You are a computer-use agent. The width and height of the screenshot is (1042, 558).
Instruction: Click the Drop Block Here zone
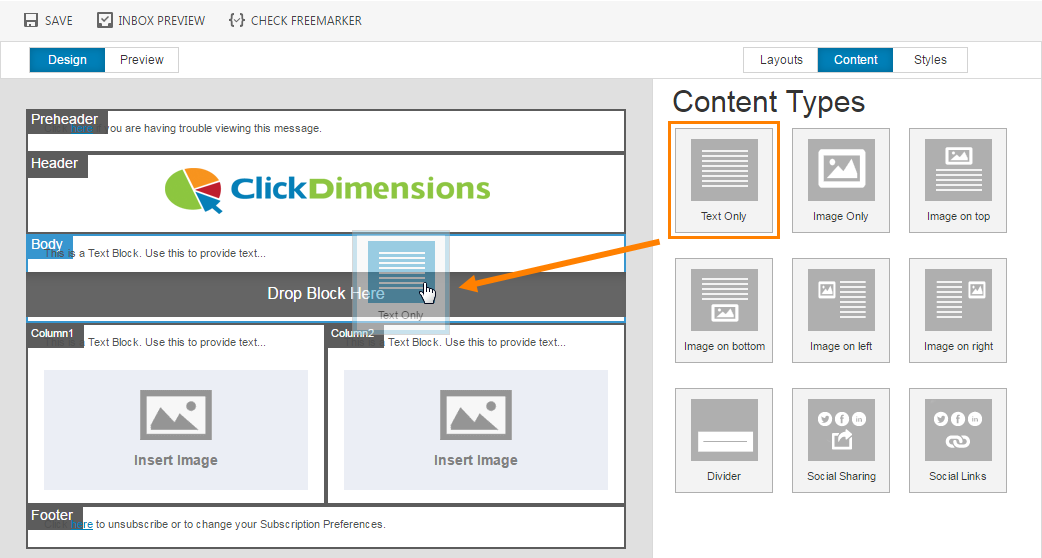coord(326,294)
